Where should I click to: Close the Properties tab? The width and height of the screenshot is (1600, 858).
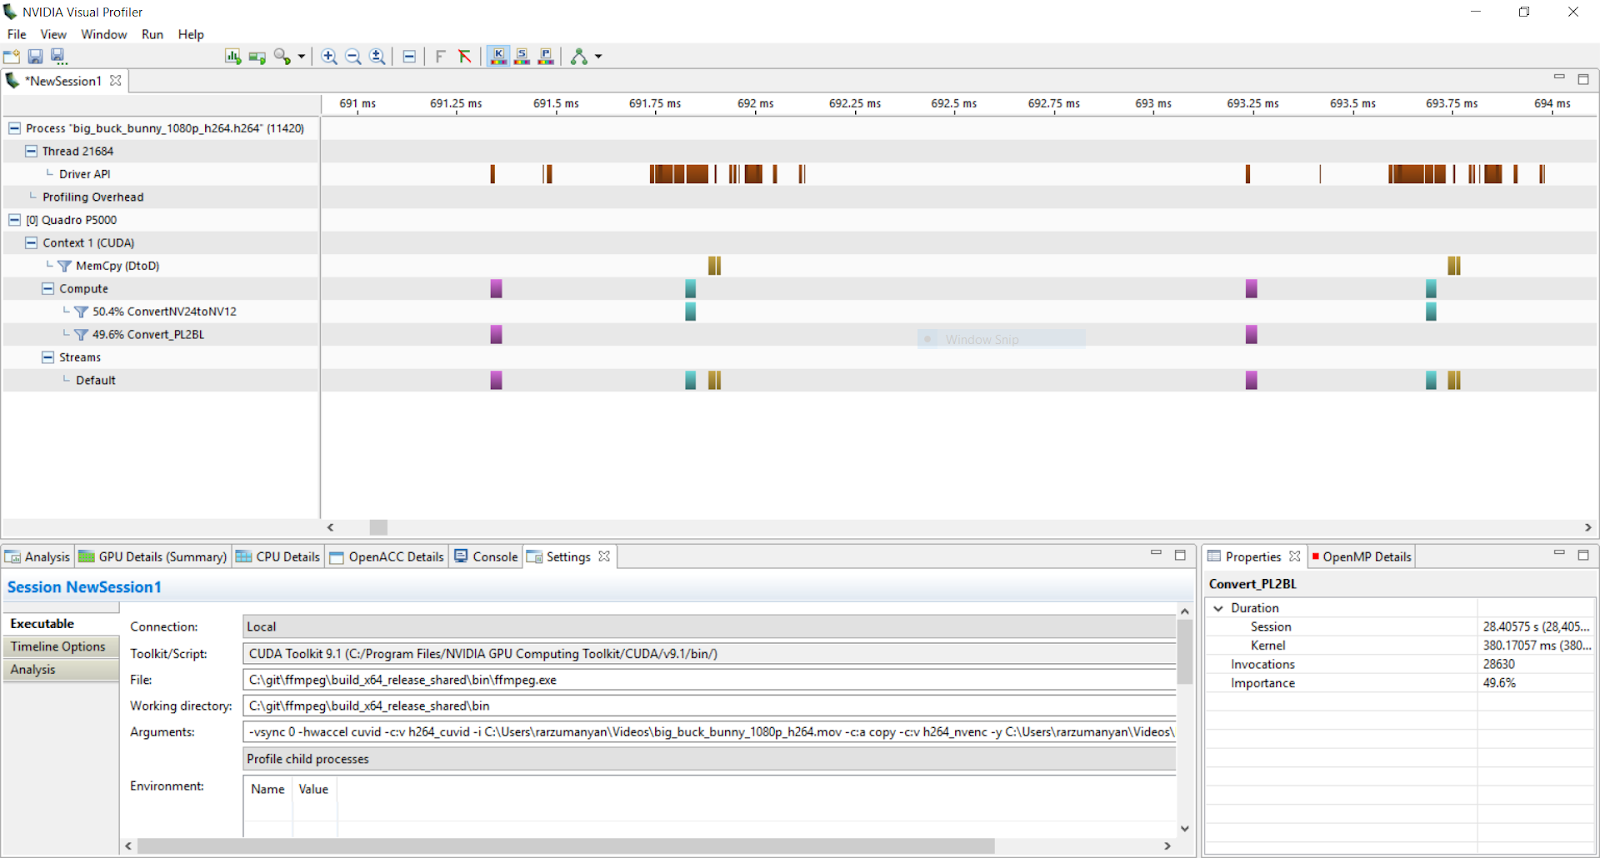coord(1295,556)
